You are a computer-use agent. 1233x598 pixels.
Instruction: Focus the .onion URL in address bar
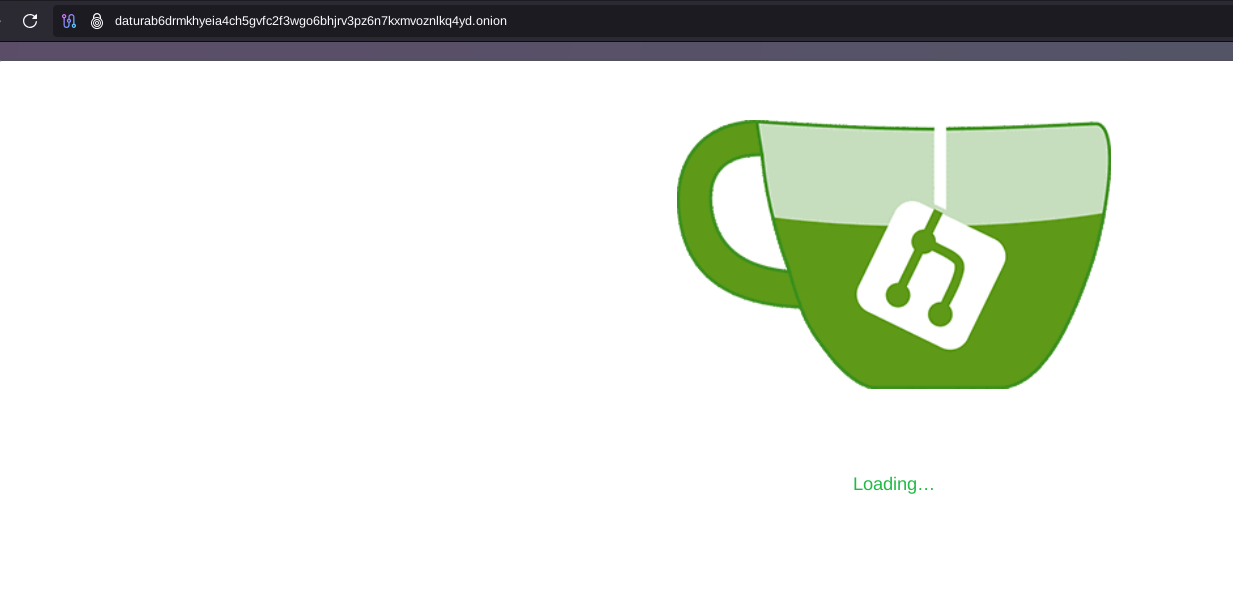pos(310,21)
